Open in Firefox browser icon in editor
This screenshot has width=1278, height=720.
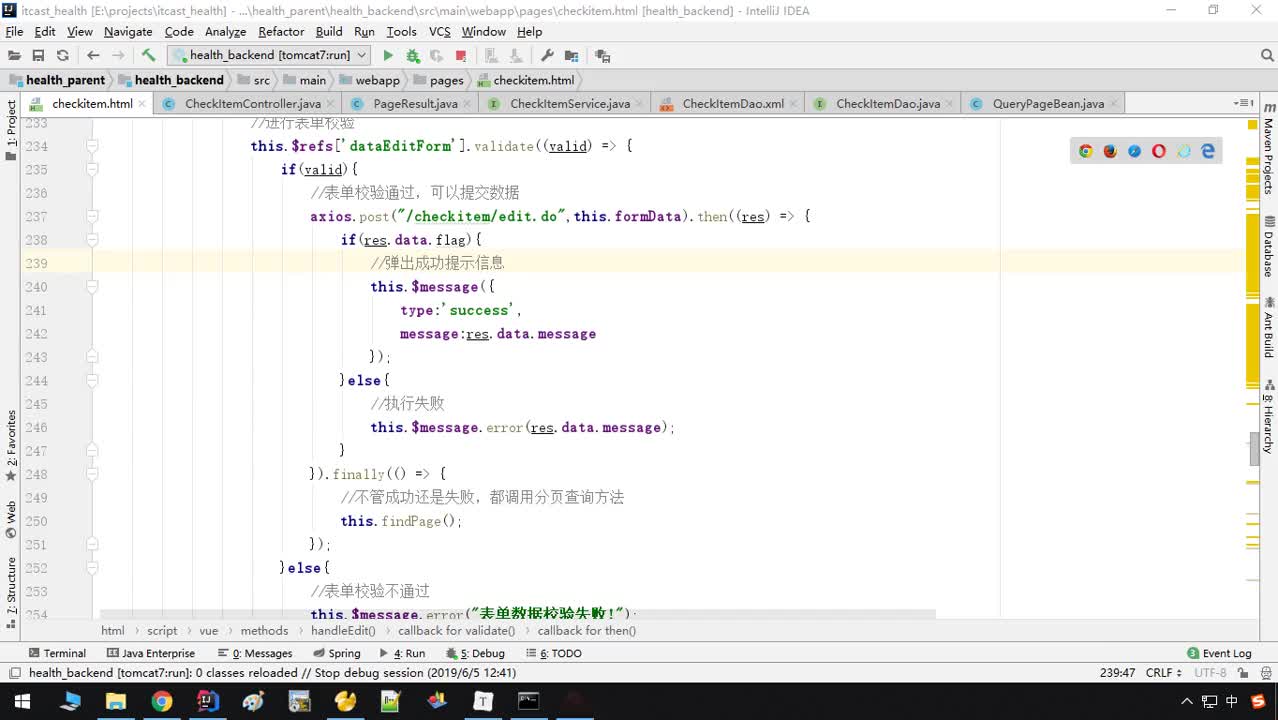(1110, 151)
